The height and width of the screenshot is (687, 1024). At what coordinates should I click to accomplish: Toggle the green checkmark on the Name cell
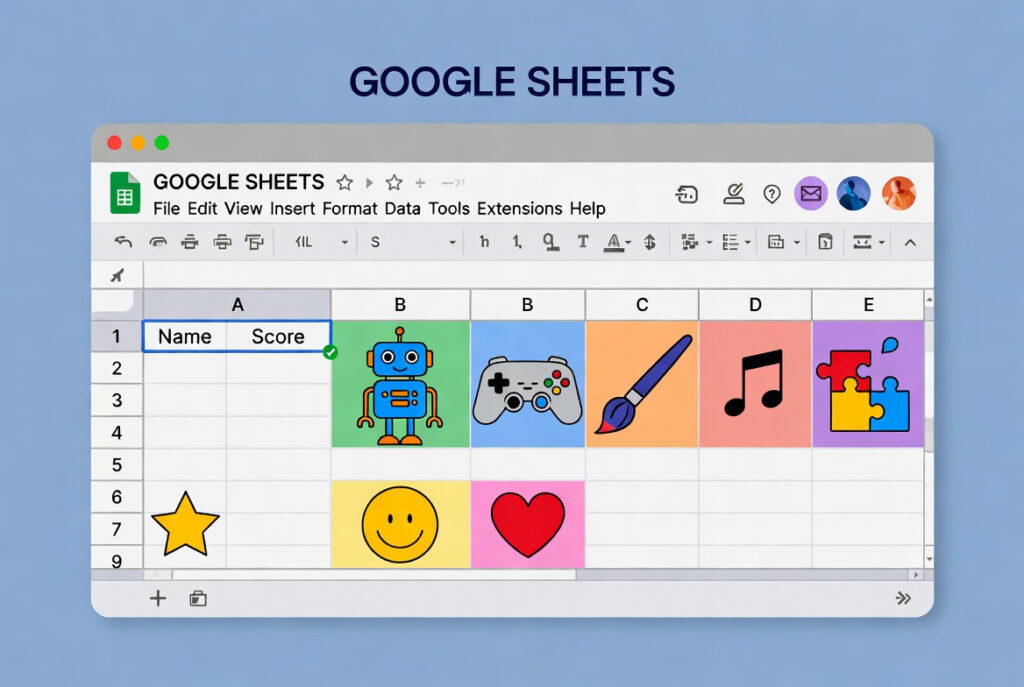330,351
